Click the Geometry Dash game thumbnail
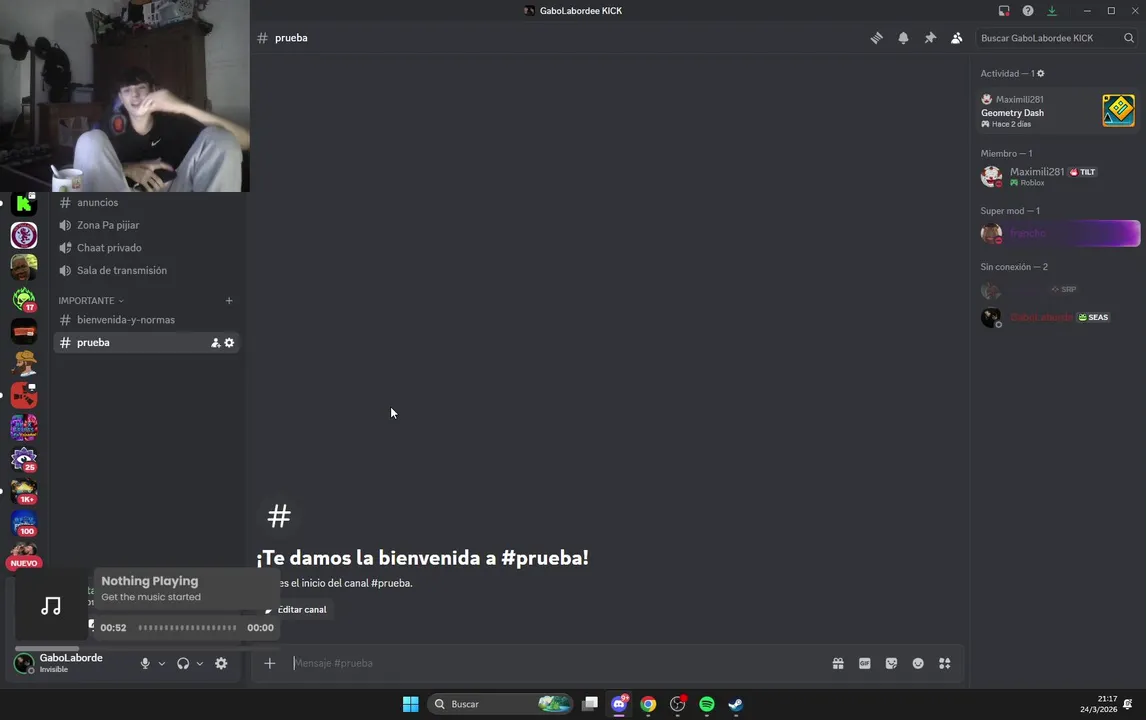 1118,110
